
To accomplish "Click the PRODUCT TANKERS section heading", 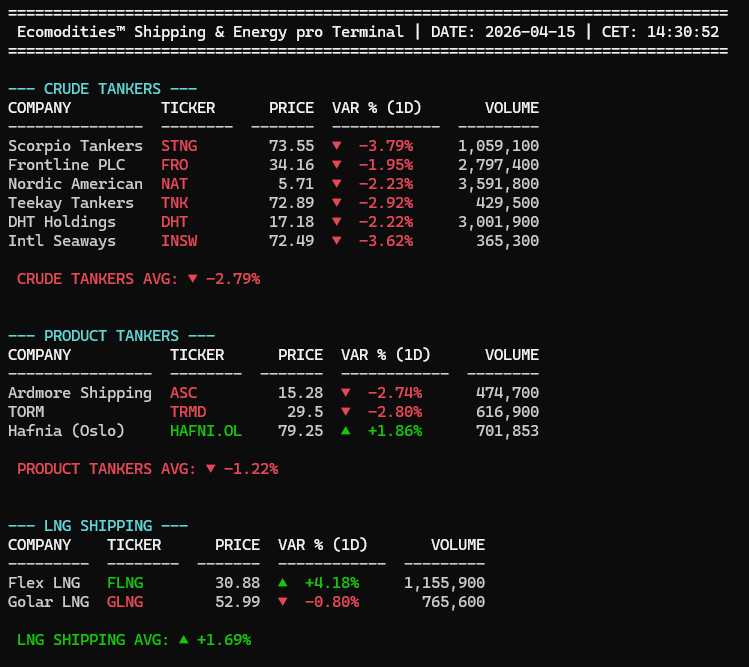I will (x=111, y=336).
